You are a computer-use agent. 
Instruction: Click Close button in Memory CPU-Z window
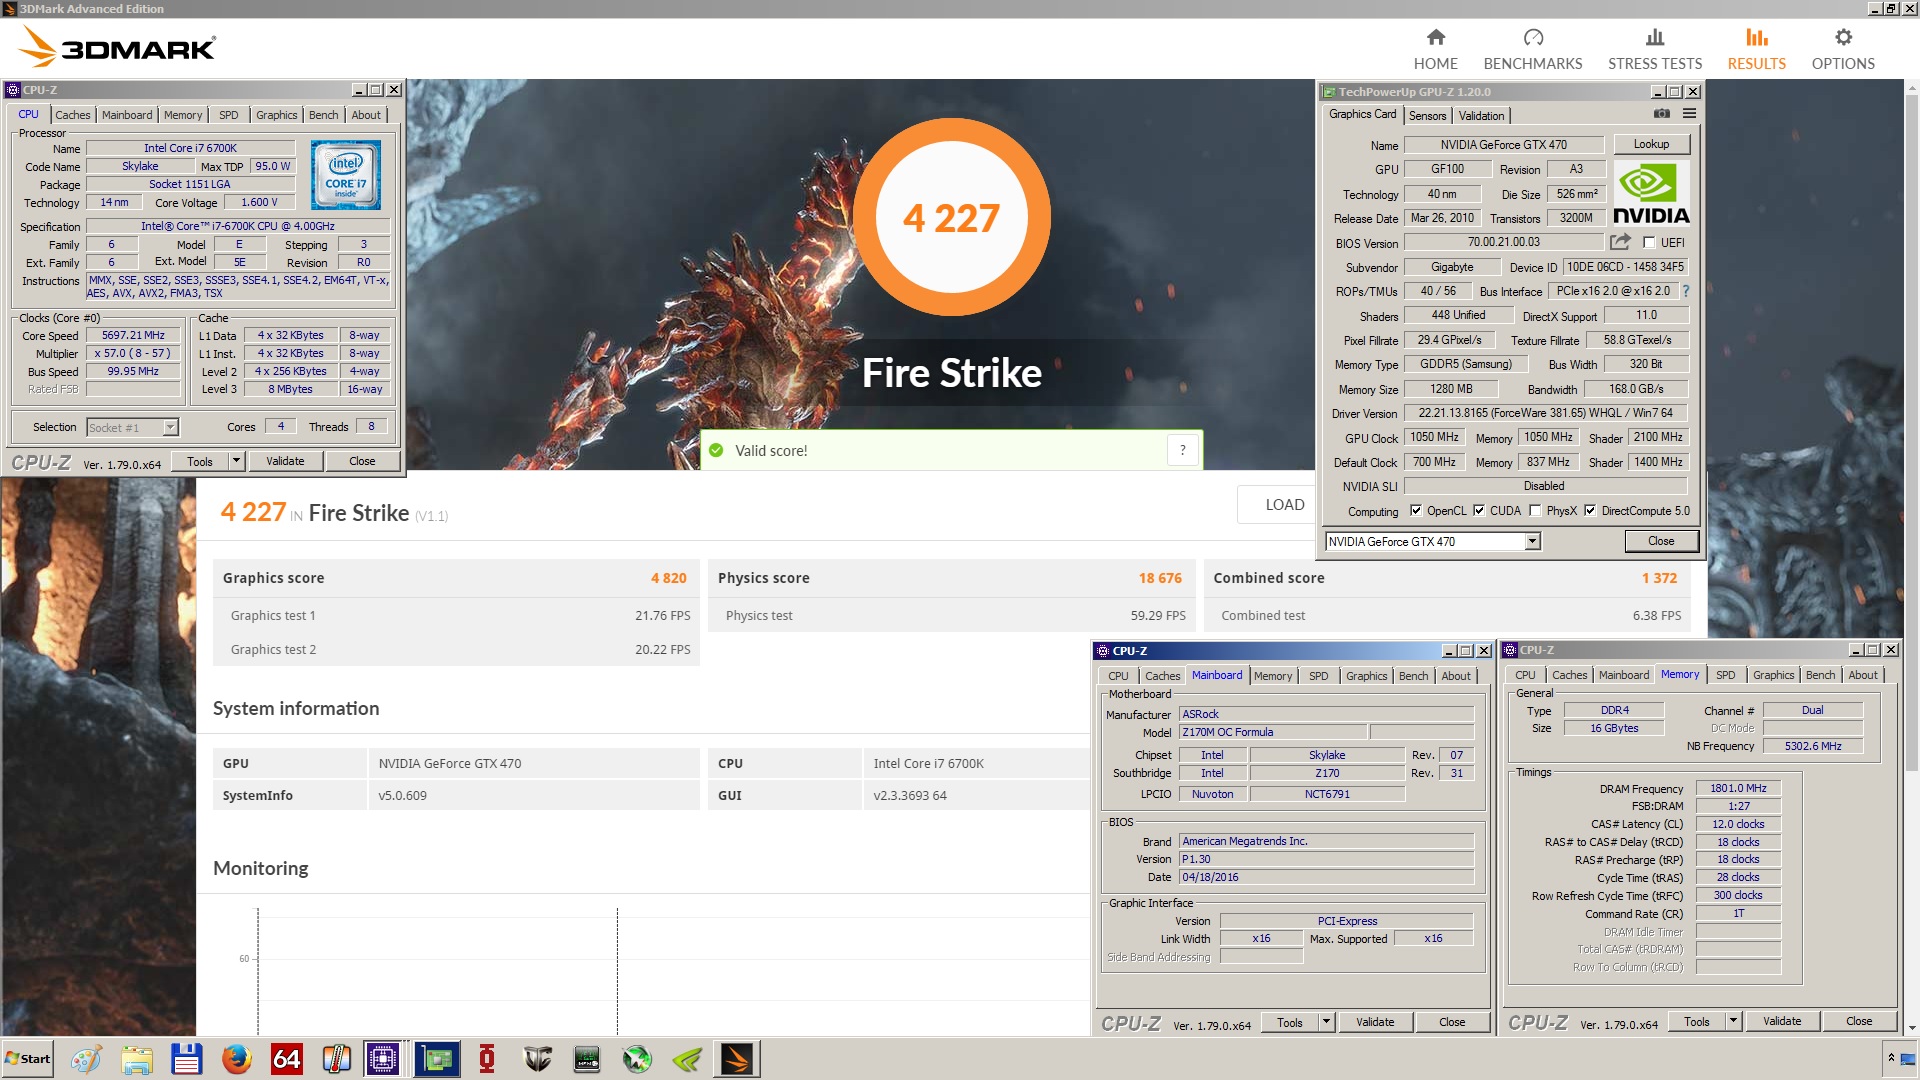(x=1859, y=1021)
